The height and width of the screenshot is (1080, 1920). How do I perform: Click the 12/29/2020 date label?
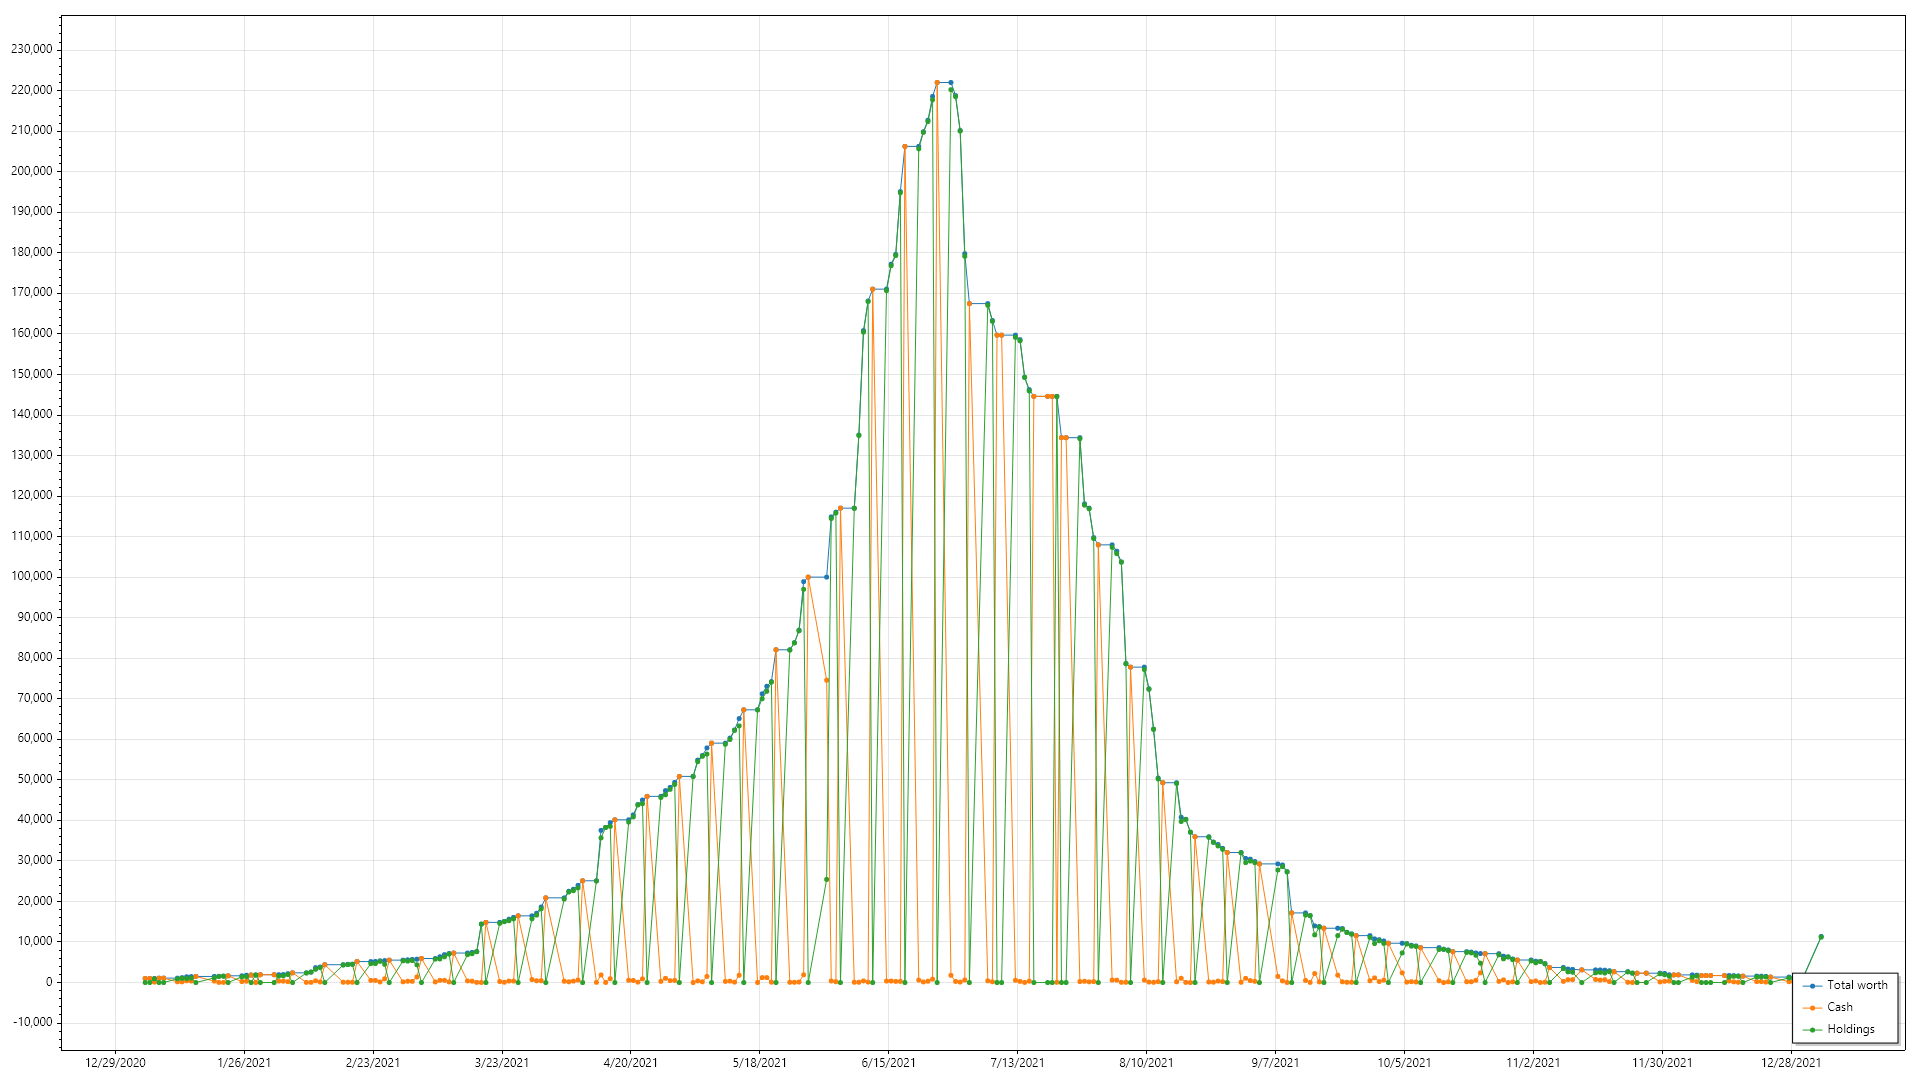[115, 1063]
